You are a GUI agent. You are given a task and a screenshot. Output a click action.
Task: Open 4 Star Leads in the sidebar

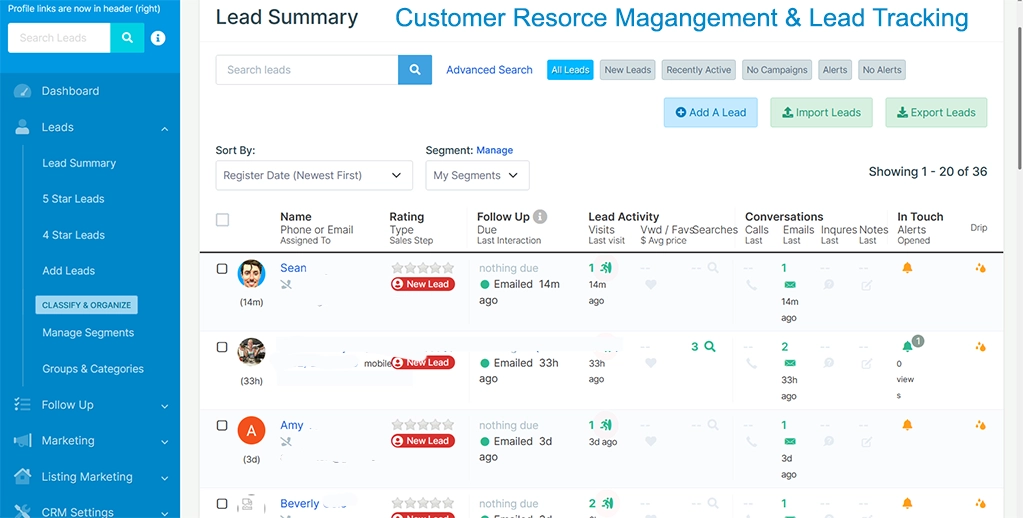(73, 235)
